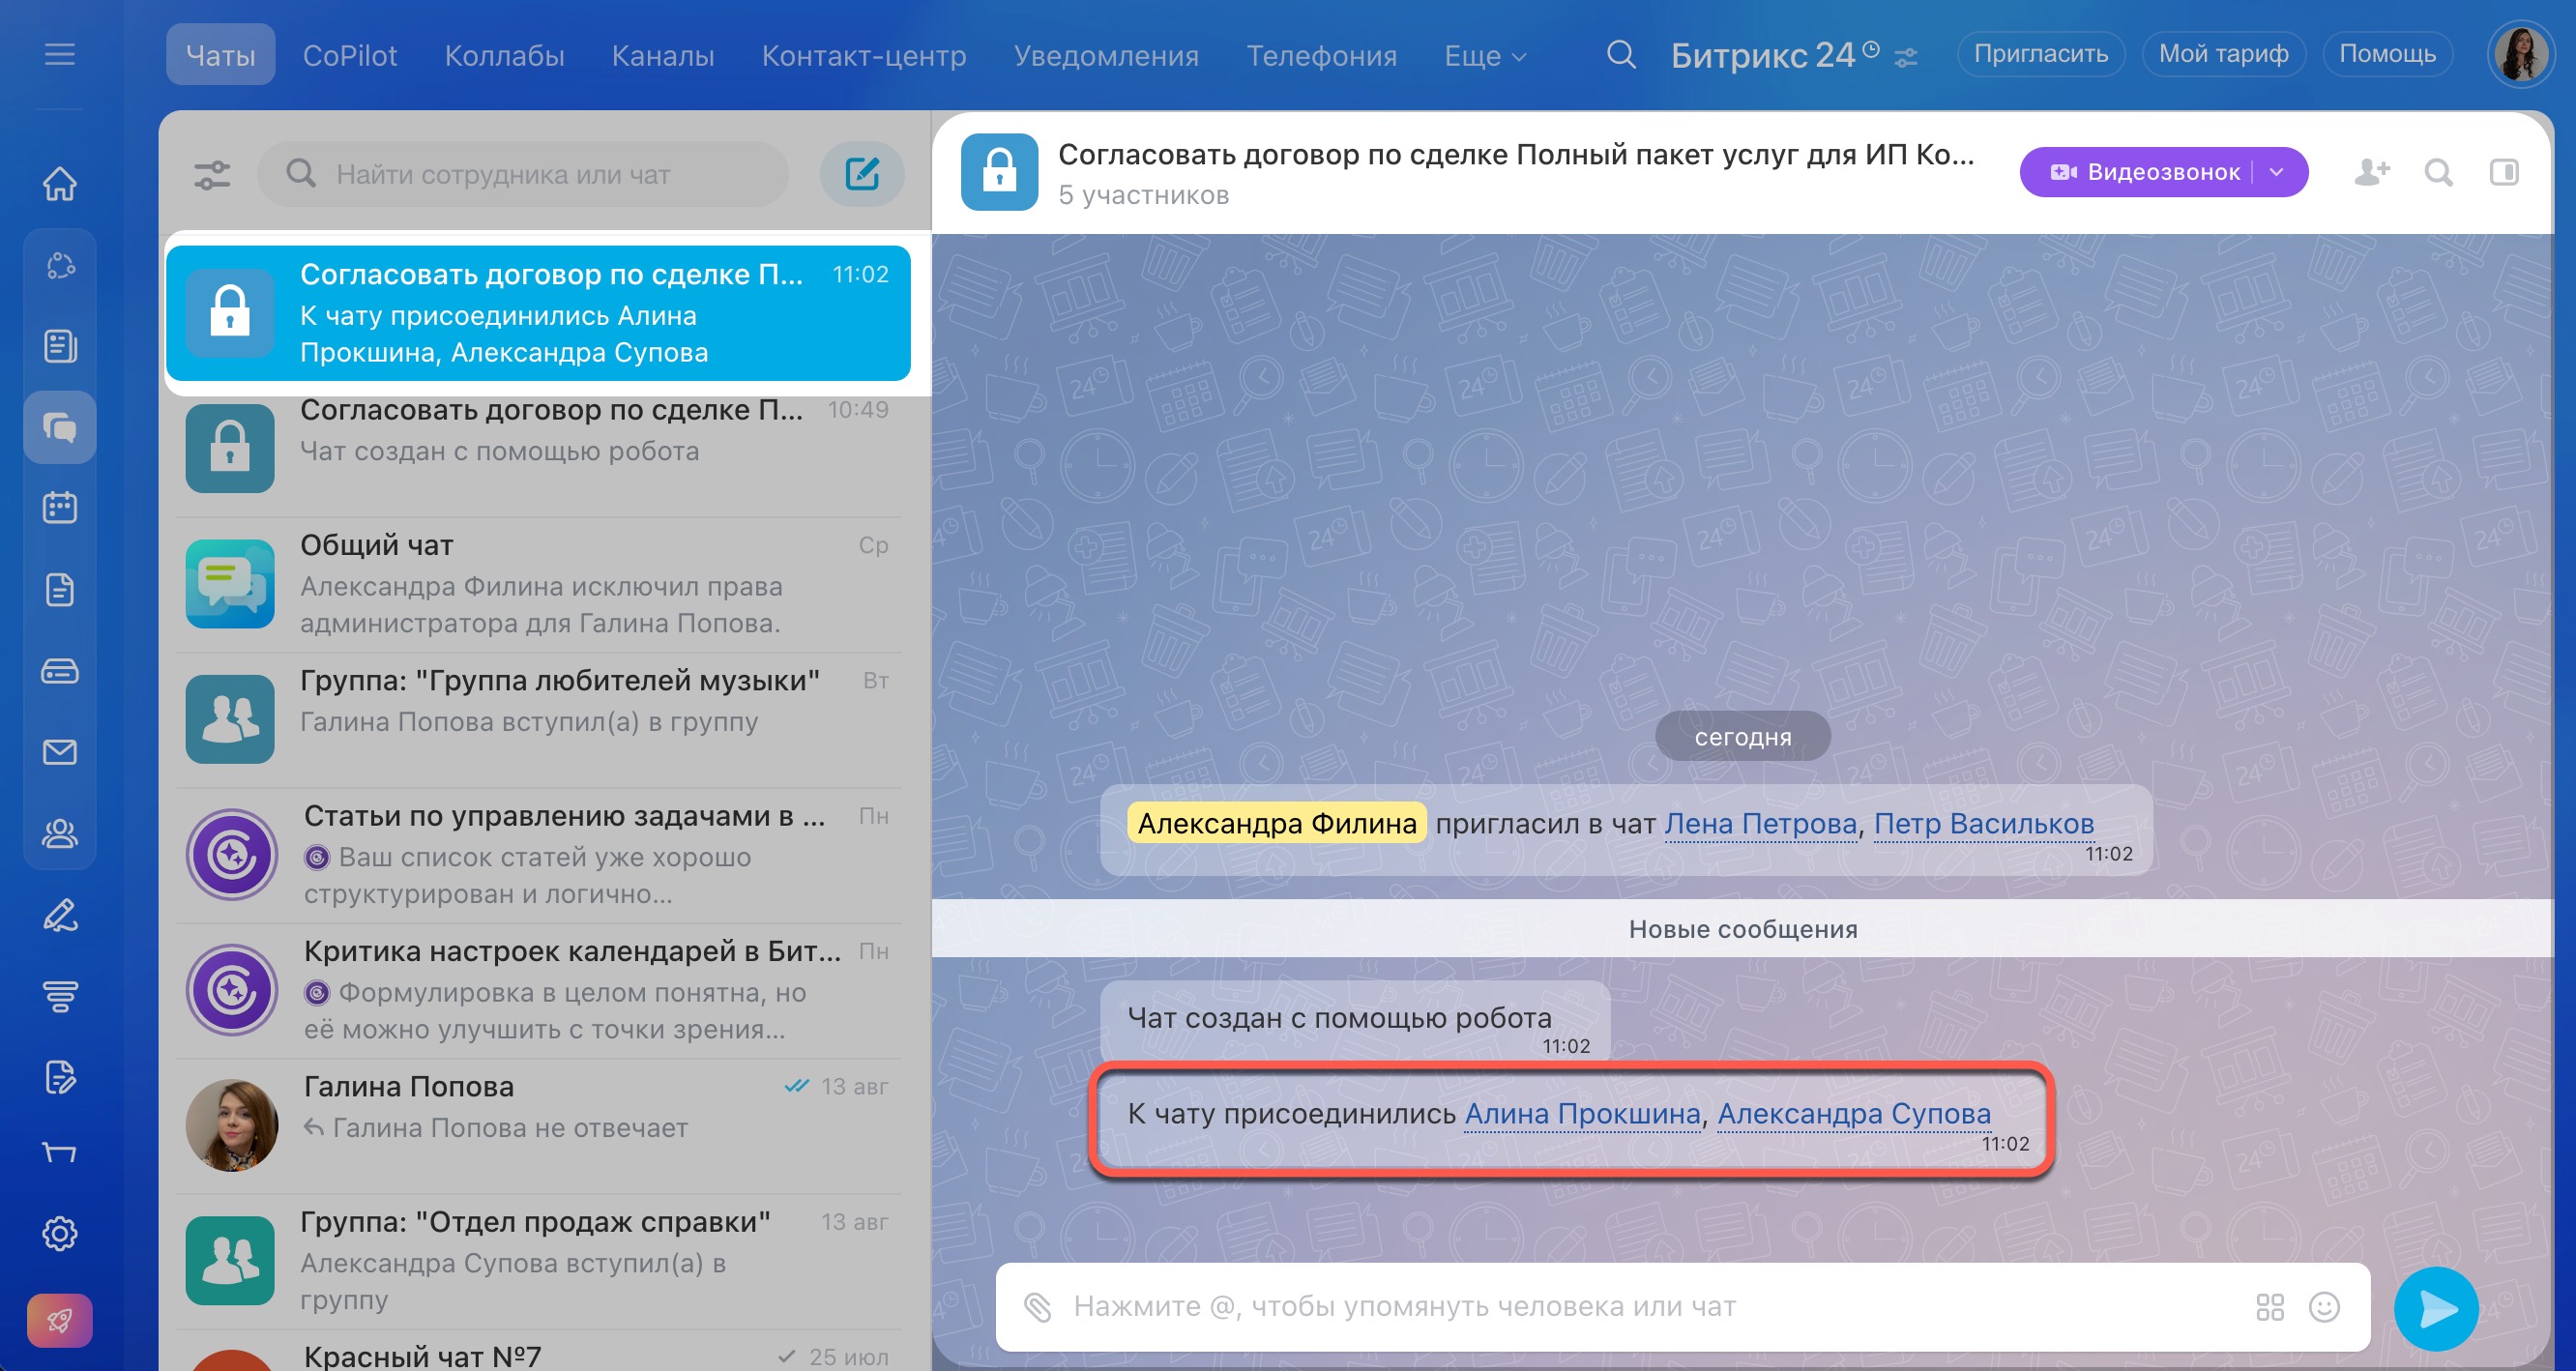
Task: Expand the Еще menu
Action: pyautogui.click(x=1485, y=56)
